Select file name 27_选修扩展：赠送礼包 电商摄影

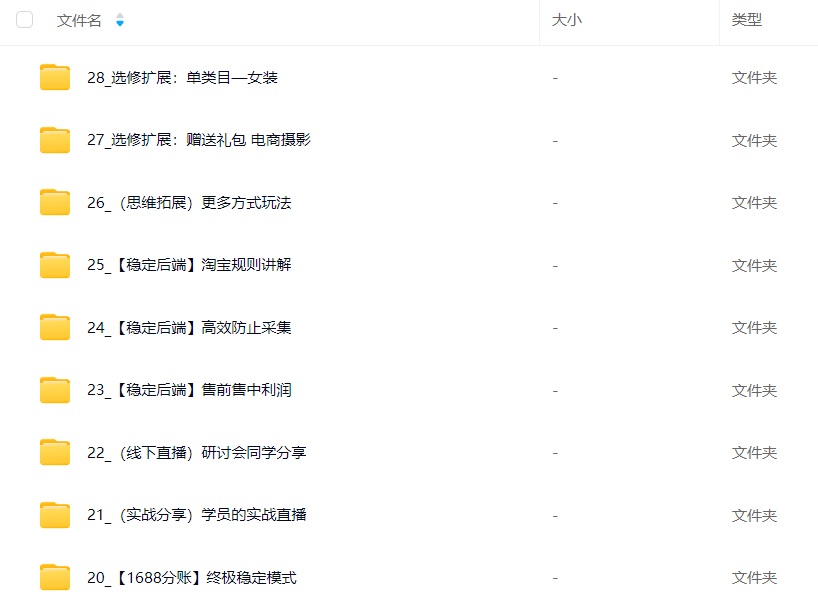199,140
